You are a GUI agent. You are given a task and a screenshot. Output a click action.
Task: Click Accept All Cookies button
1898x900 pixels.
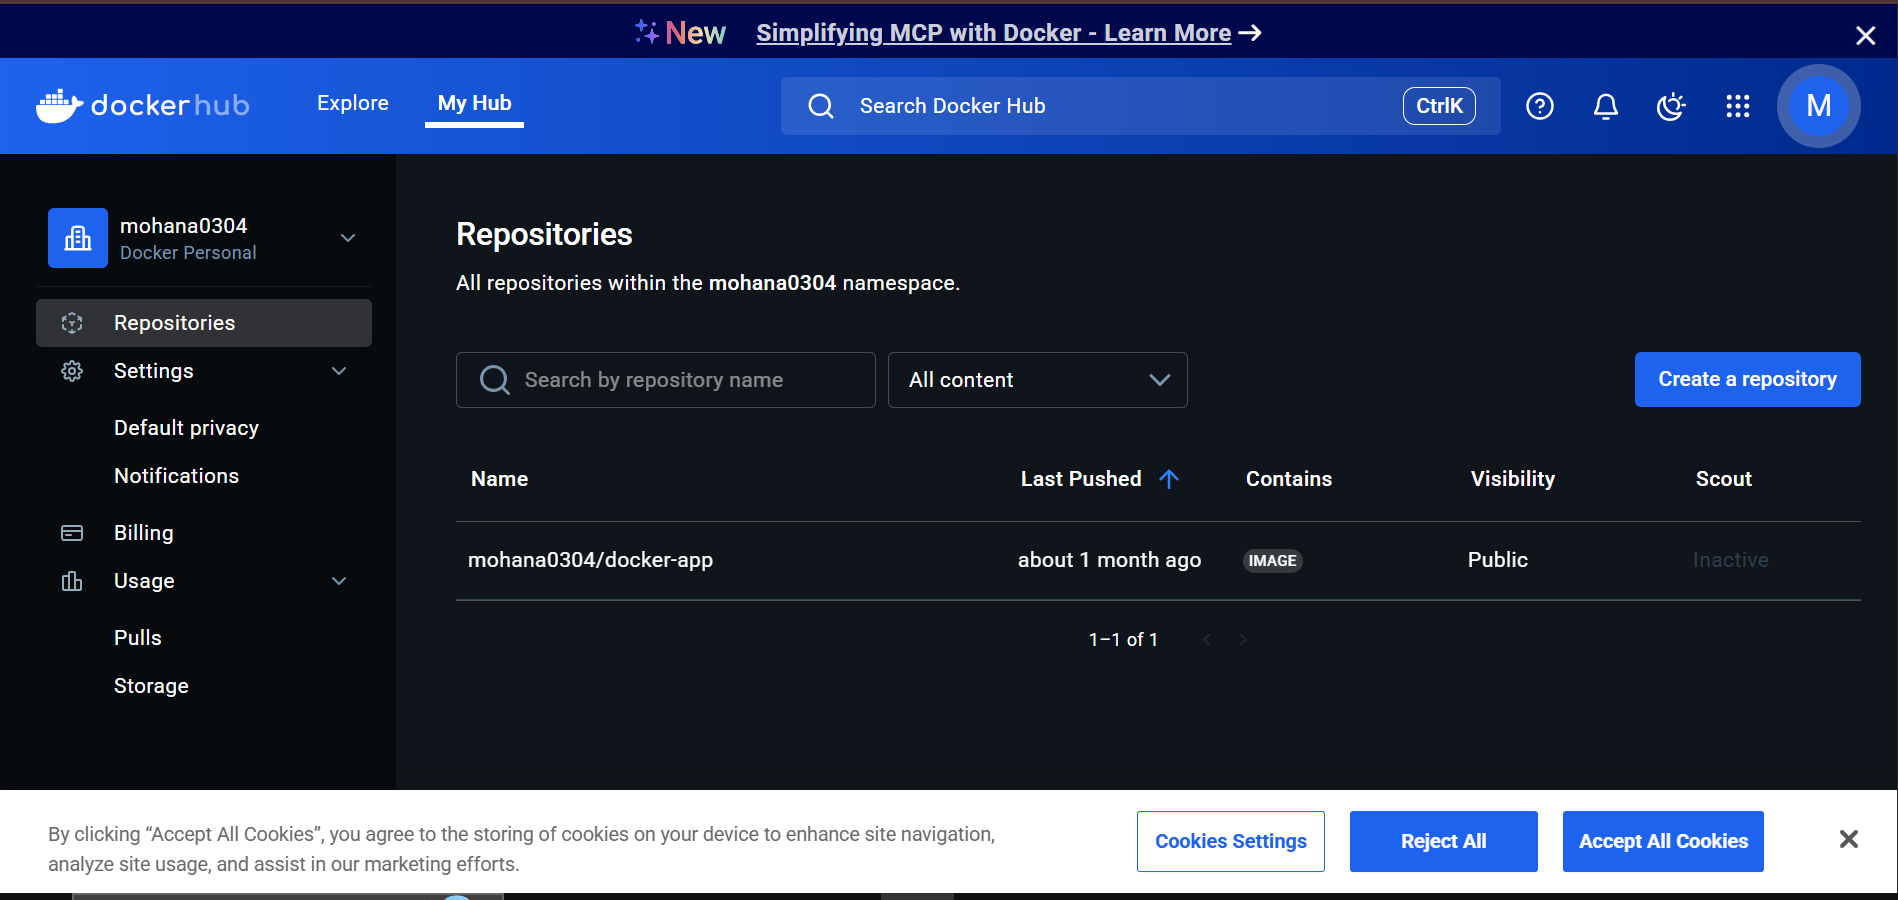[x=1663, y=841]
